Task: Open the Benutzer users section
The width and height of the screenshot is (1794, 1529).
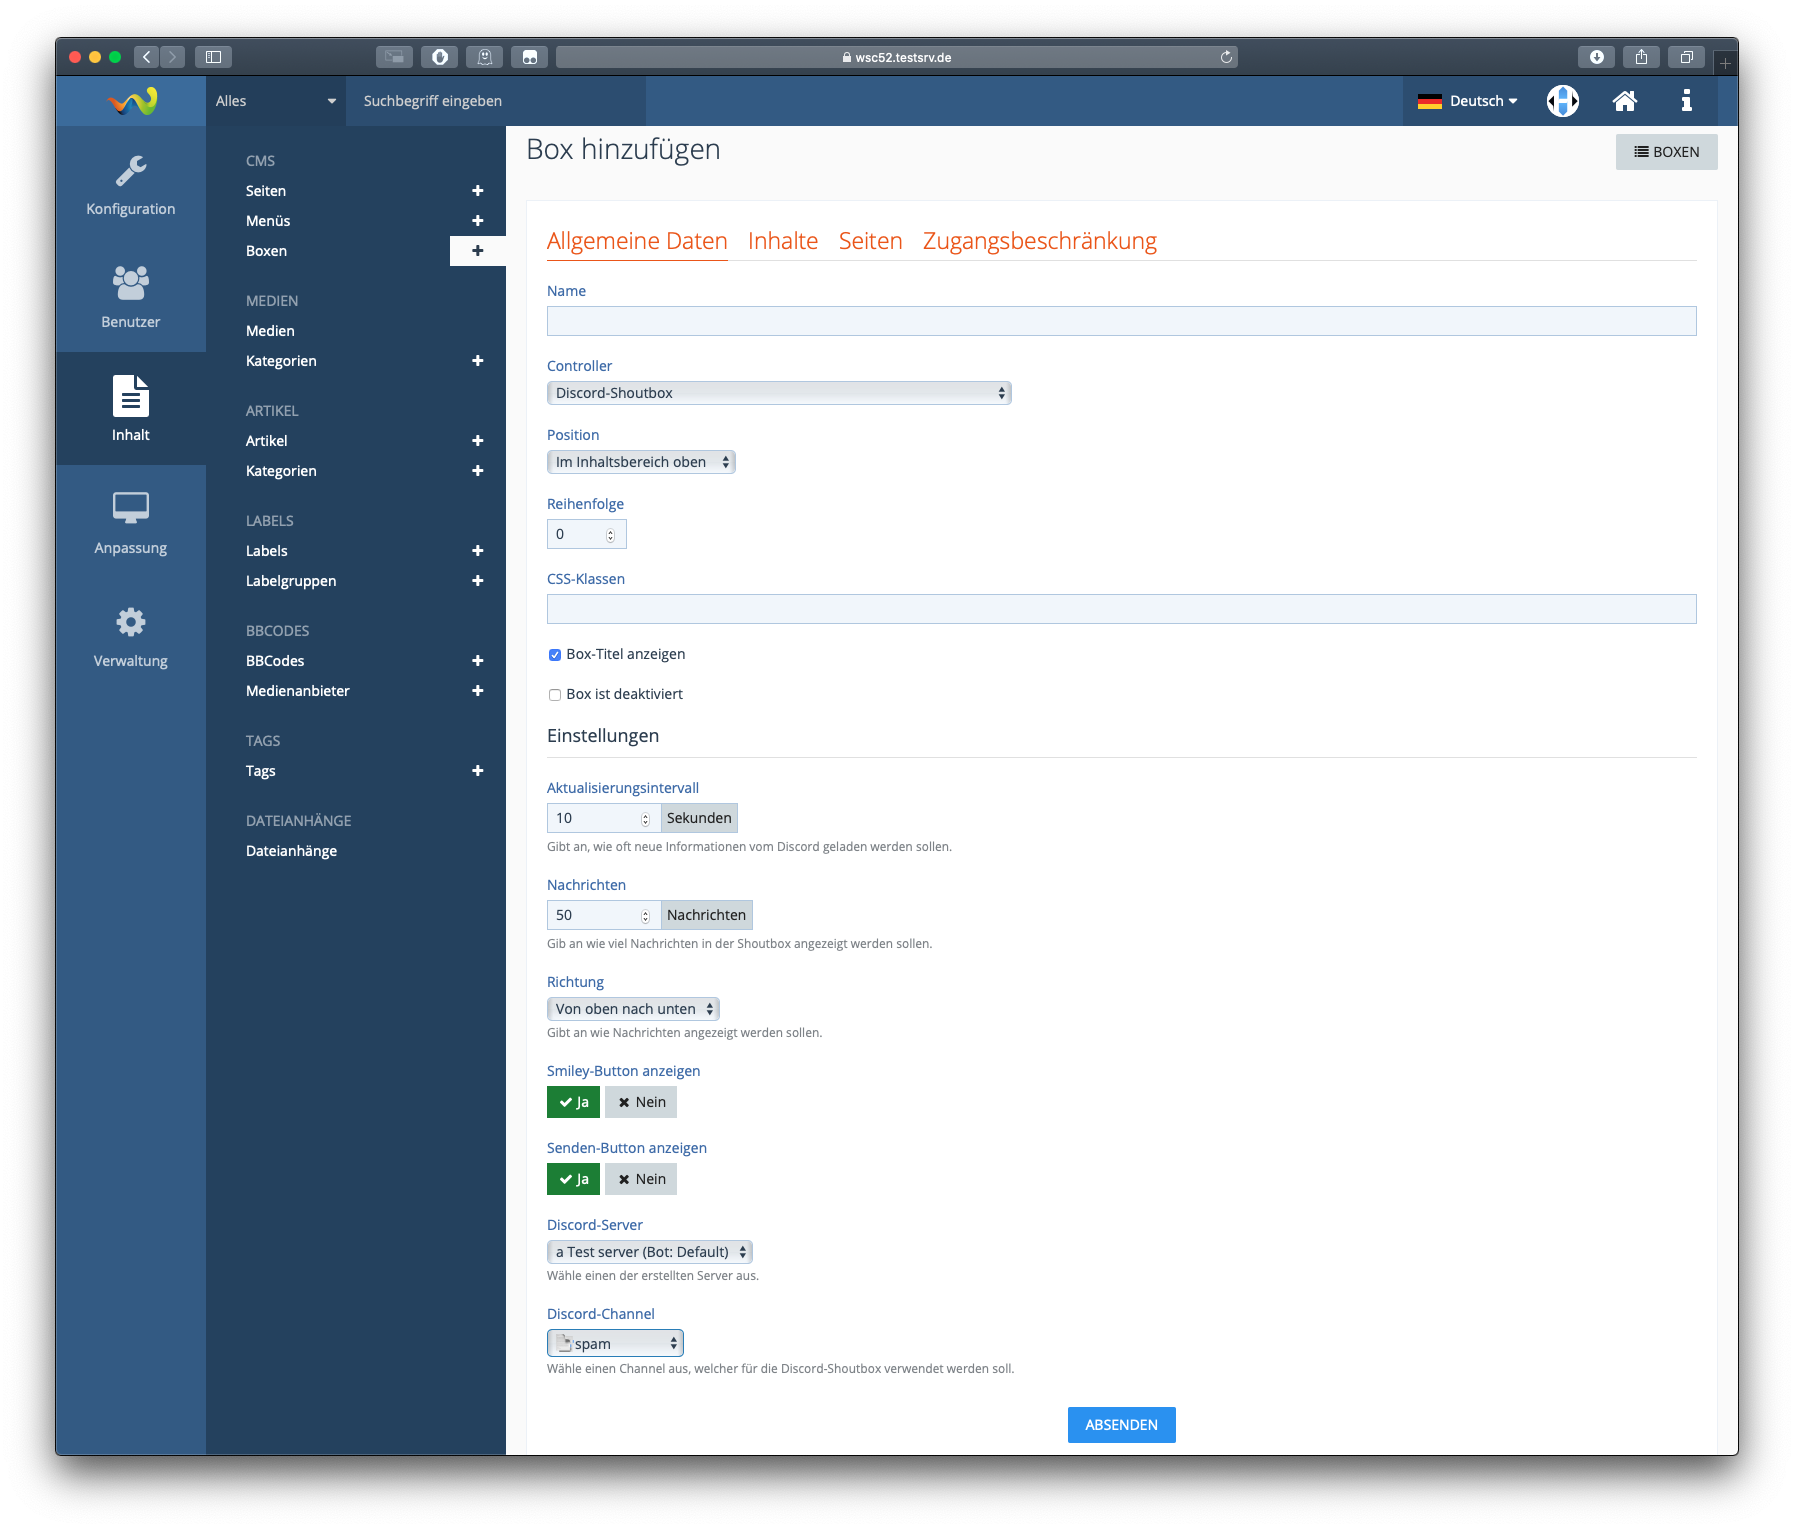Action: [x=130, y=297]
